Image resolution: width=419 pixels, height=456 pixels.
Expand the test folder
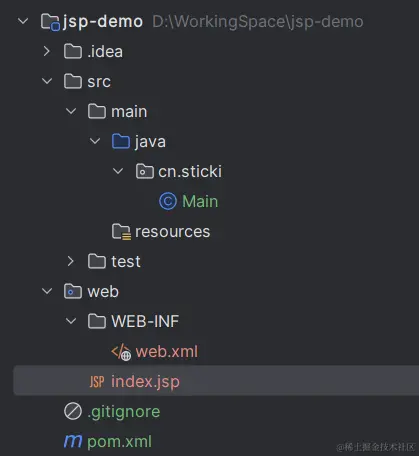click(x=70, y=261)
